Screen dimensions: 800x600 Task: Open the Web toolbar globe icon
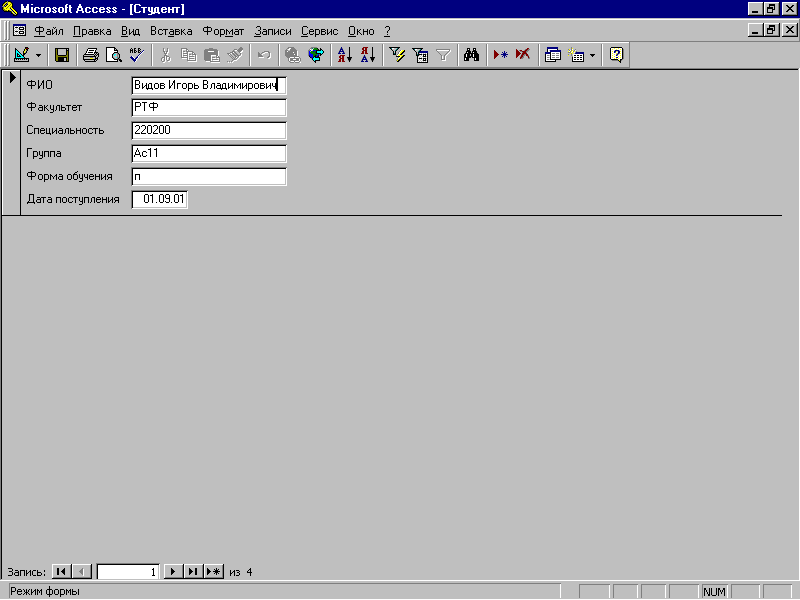[316, 55]
